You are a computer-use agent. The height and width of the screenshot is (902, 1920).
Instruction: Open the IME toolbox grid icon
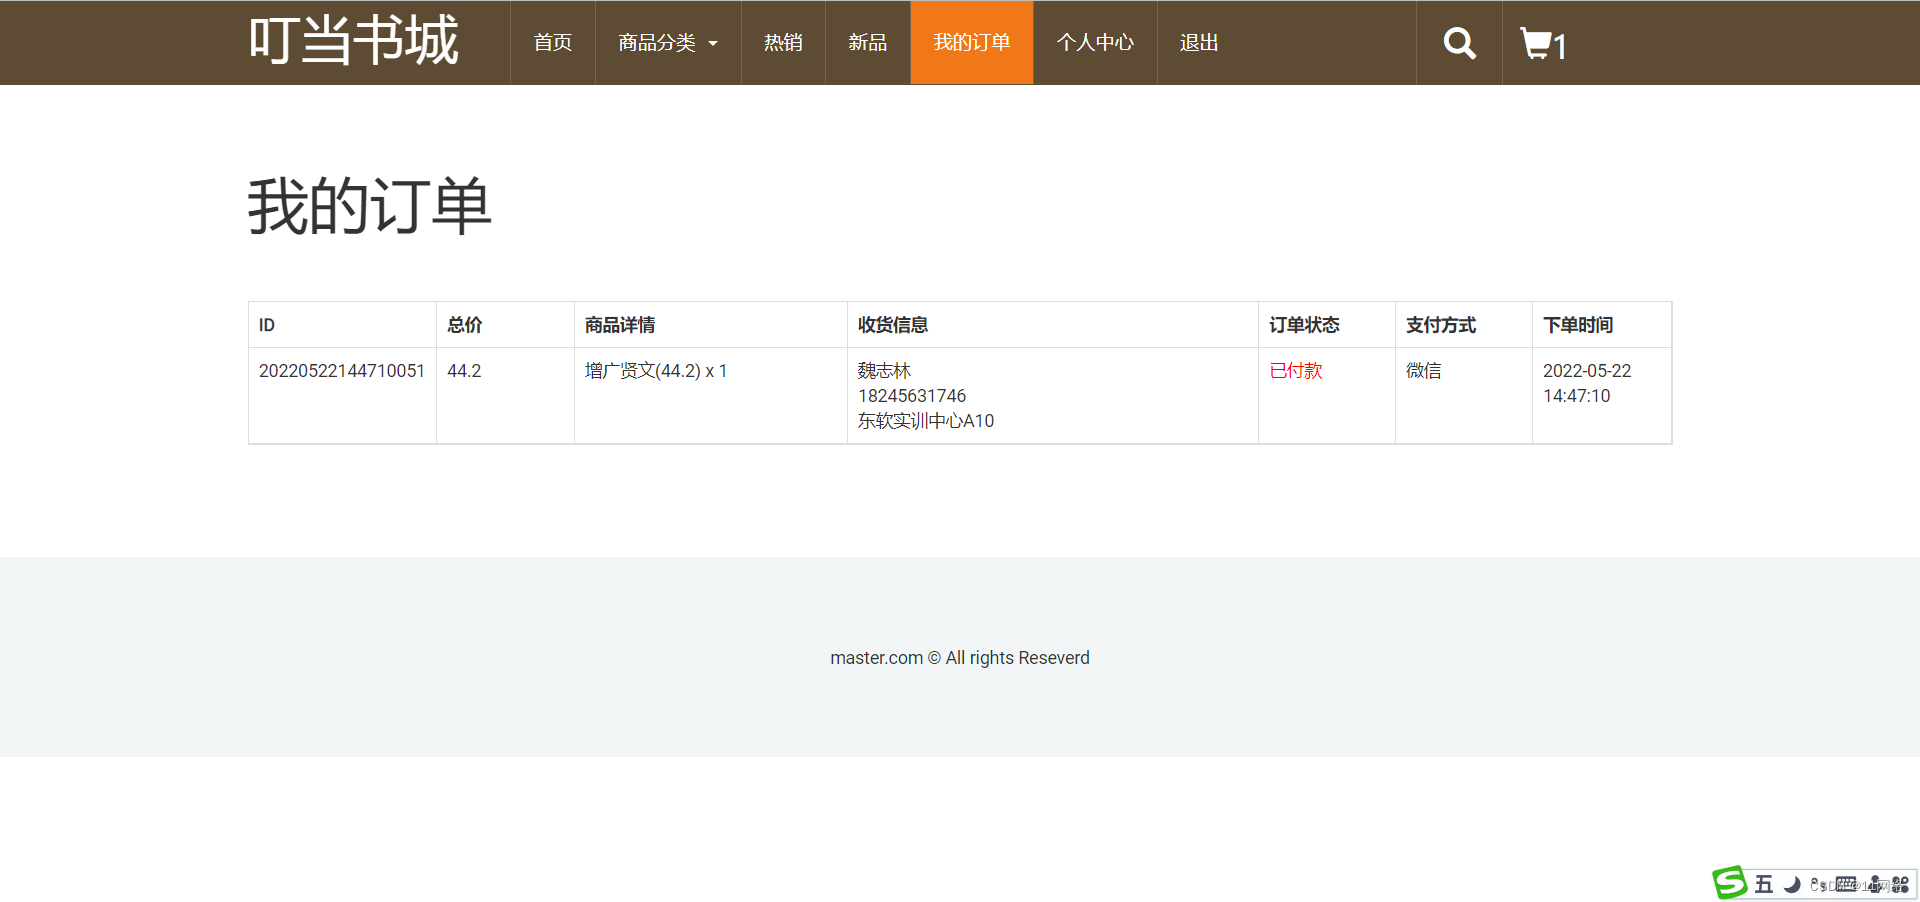pos(1900,884)
